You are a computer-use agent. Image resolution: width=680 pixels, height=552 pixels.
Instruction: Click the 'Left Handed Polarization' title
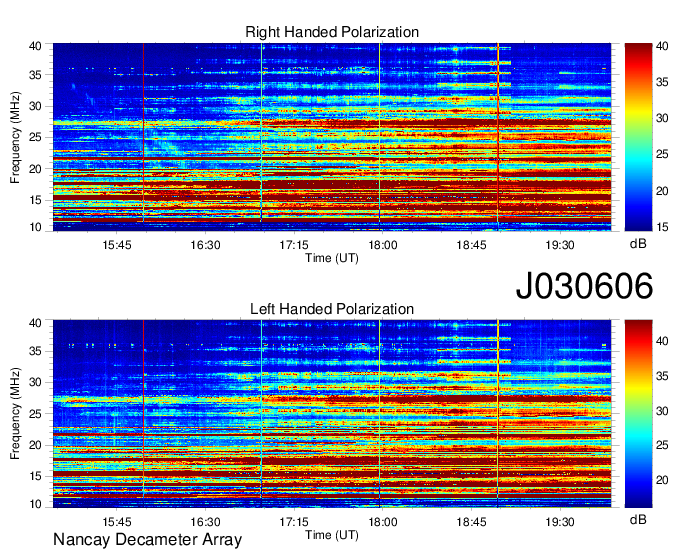coord(332,309)
